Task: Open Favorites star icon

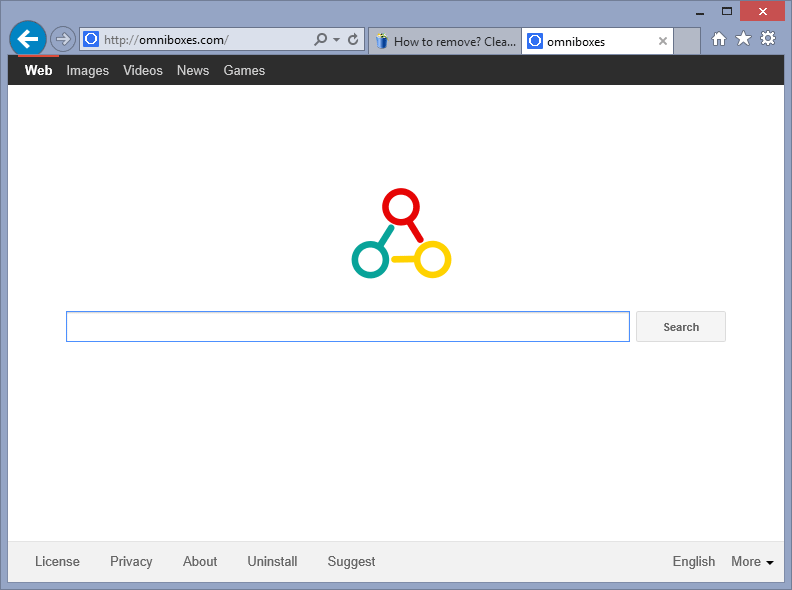Action: pos(743,38)
